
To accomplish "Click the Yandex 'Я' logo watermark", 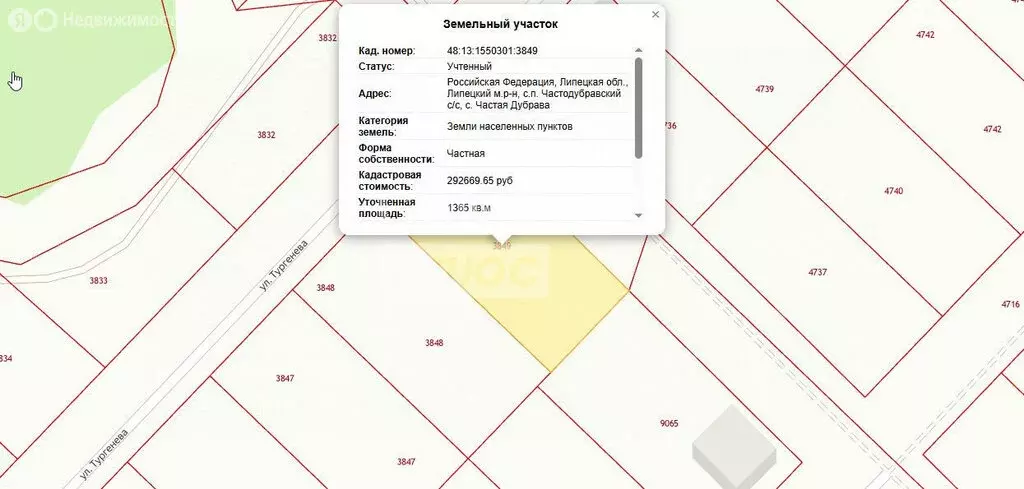I will (14, 19).
